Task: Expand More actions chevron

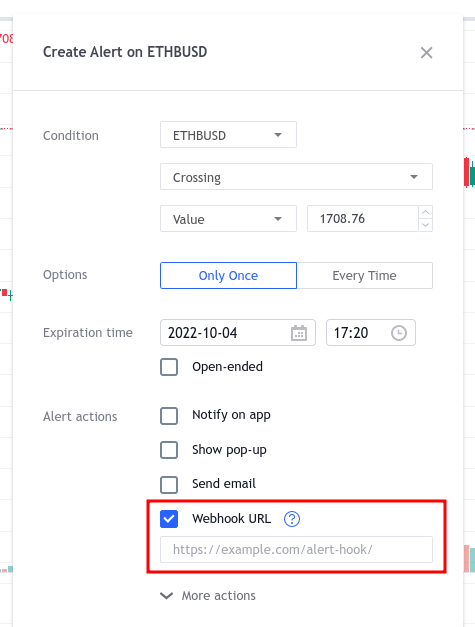Action: [166, 596]
